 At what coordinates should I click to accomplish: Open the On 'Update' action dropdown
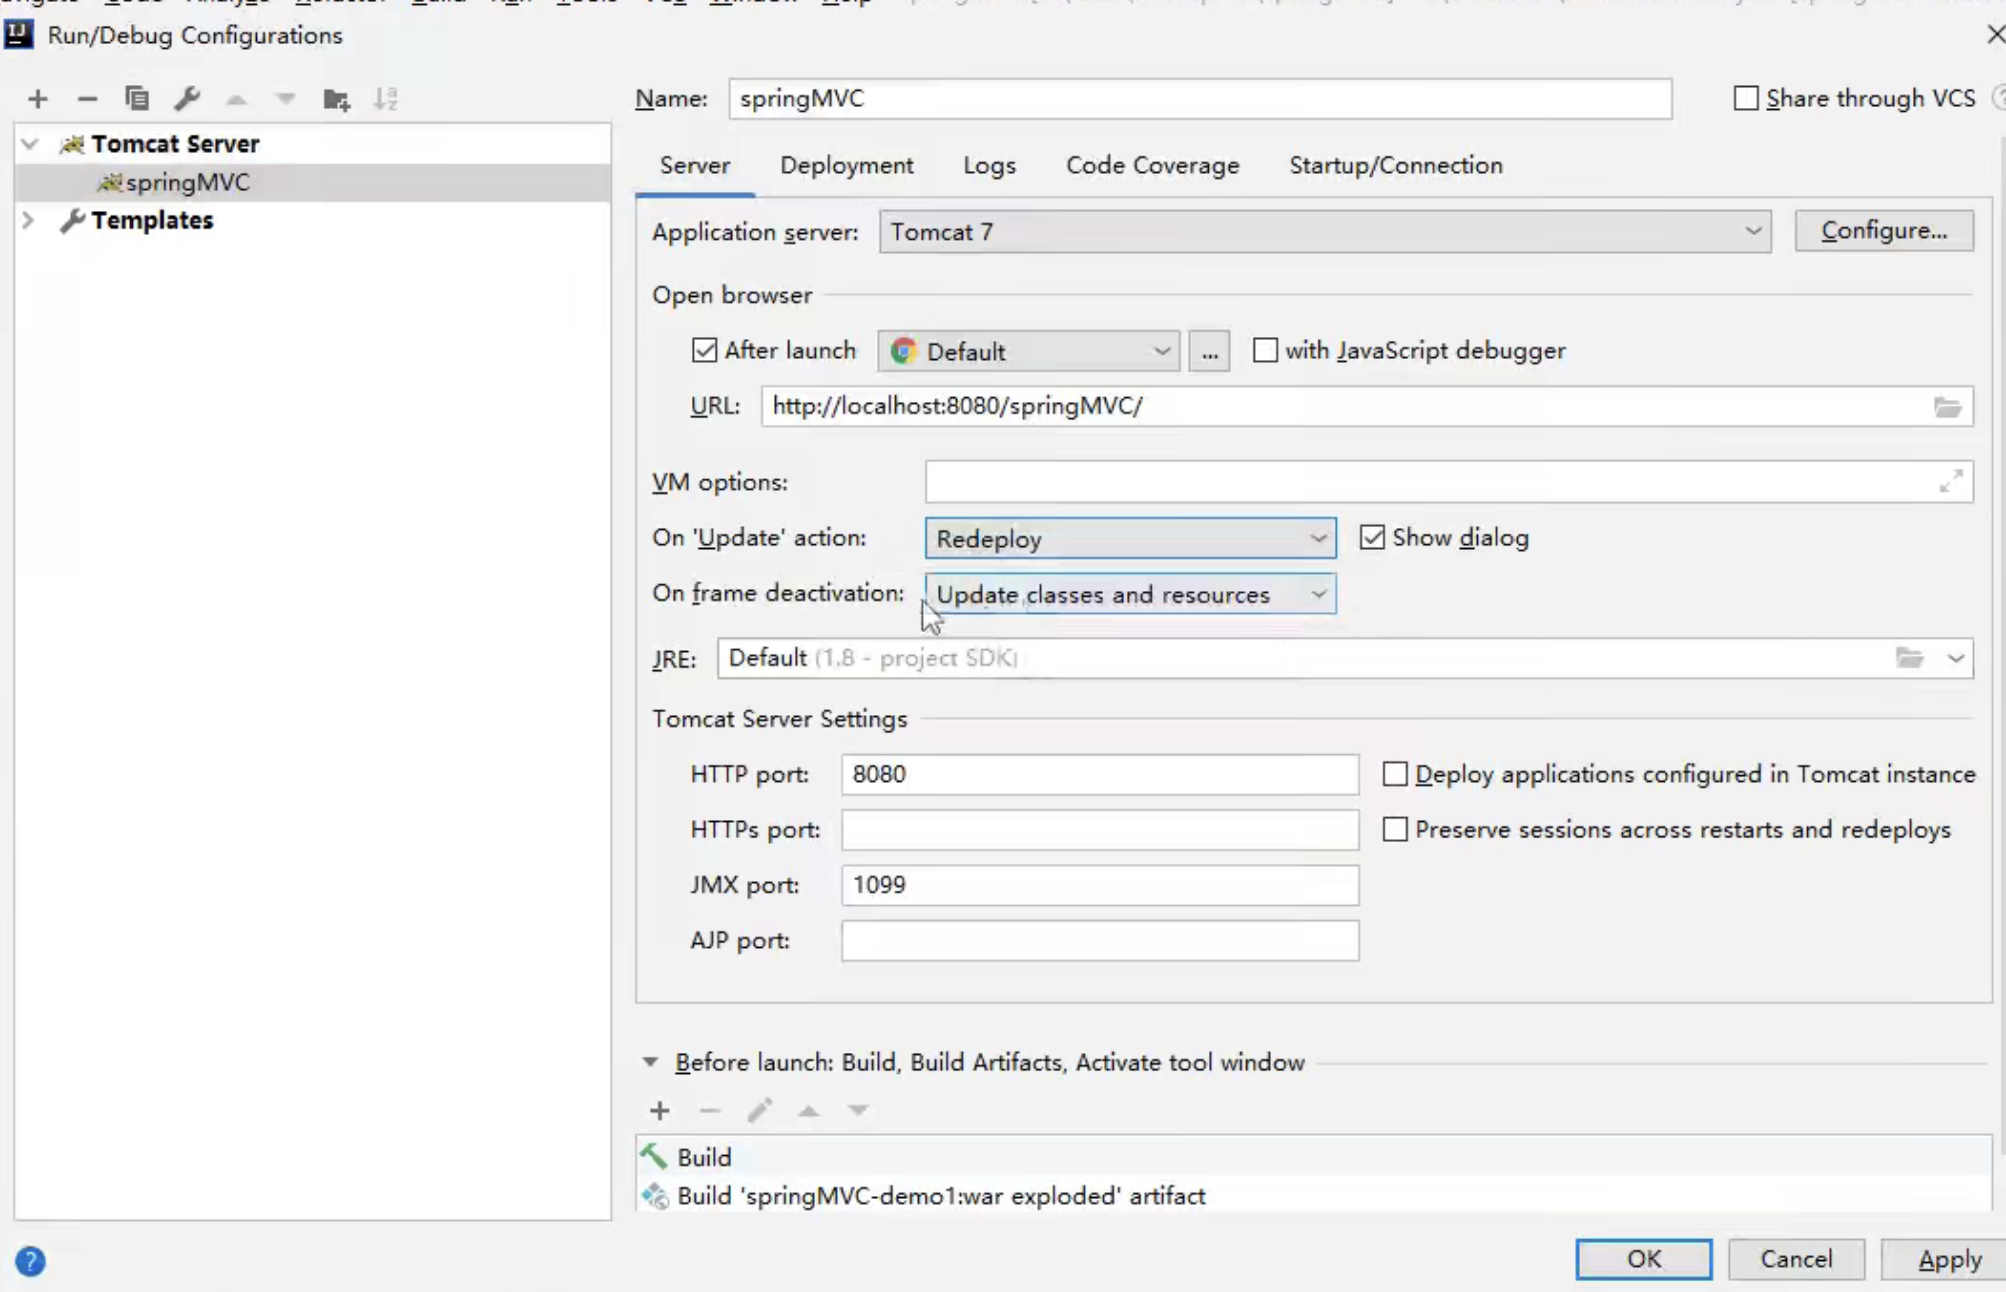tap(1130, 539)
